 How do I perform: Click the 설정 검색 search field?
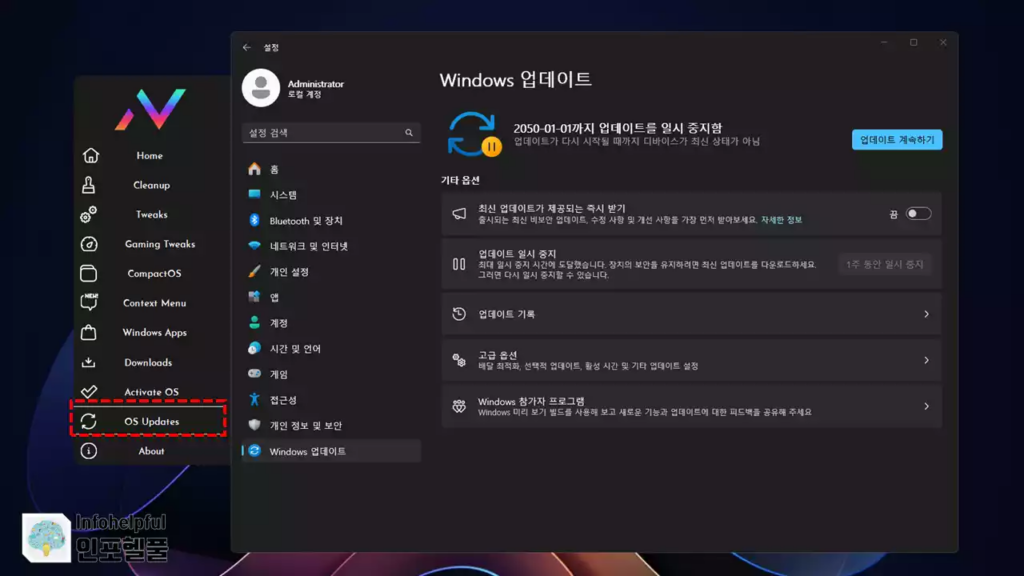point(331,133)
